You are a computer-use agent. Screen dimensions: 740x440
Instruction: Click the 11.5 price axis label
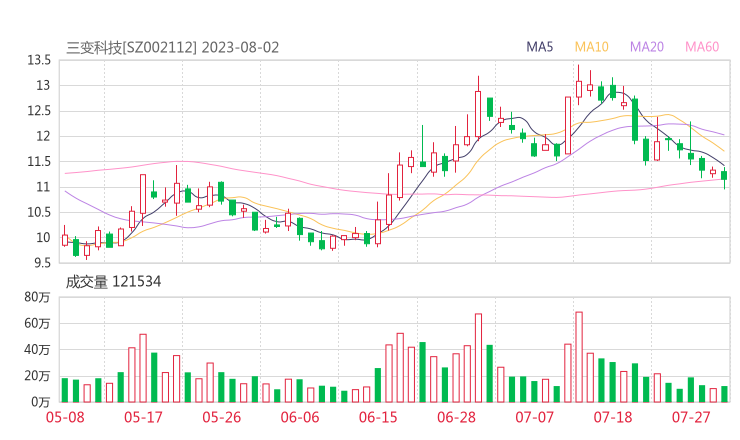(39, 162)
